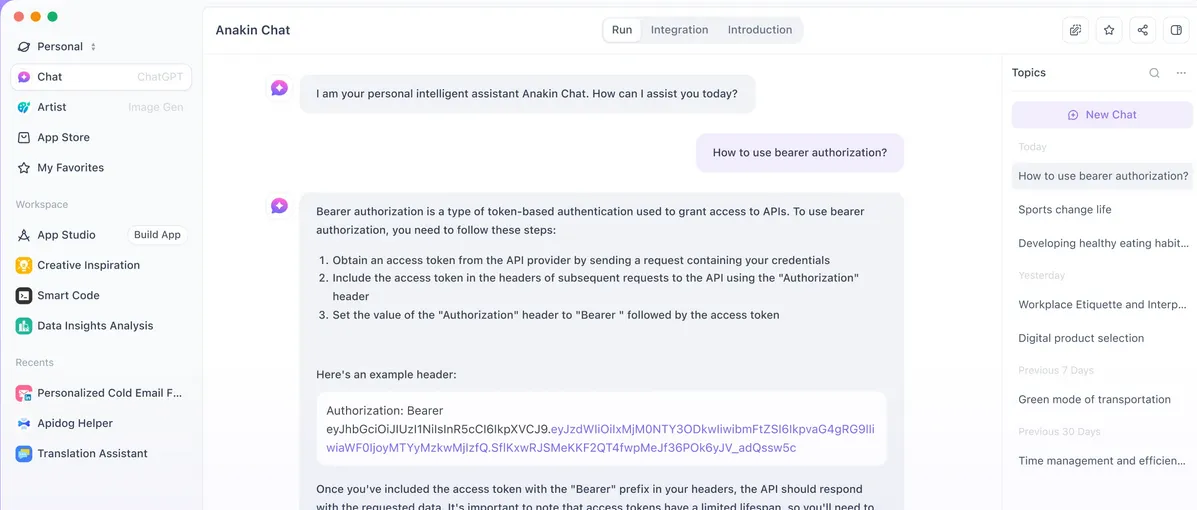Search topics with the magnifier icon
Viewport: 1197px width, 510px height.
tap(1154, 73)
